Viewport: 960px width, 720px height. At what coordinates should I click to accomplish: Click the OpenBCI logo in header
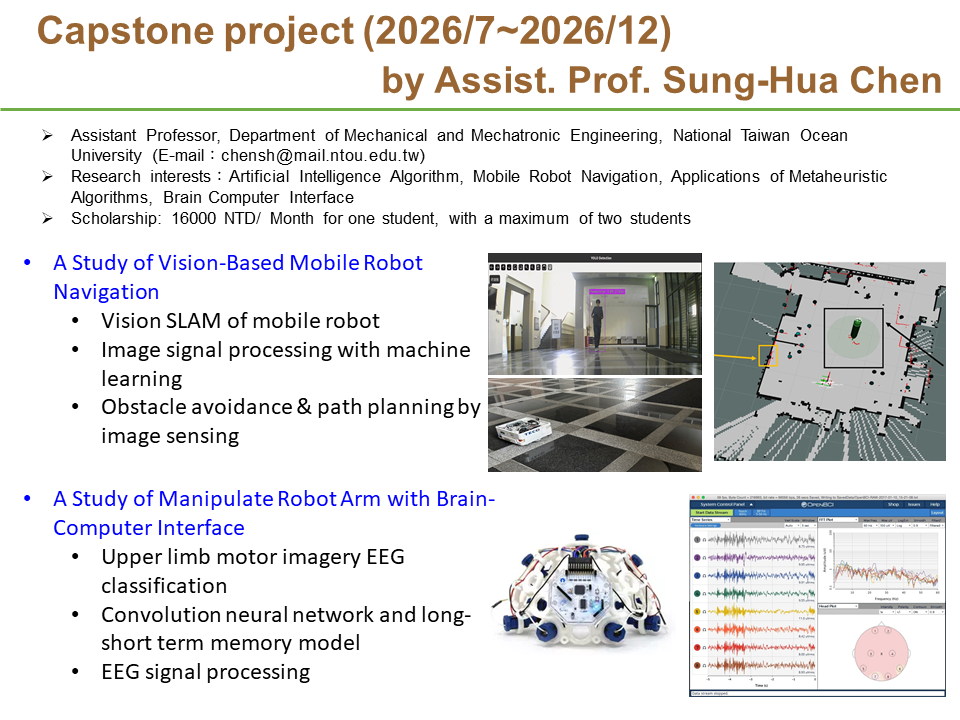point(817,504)
